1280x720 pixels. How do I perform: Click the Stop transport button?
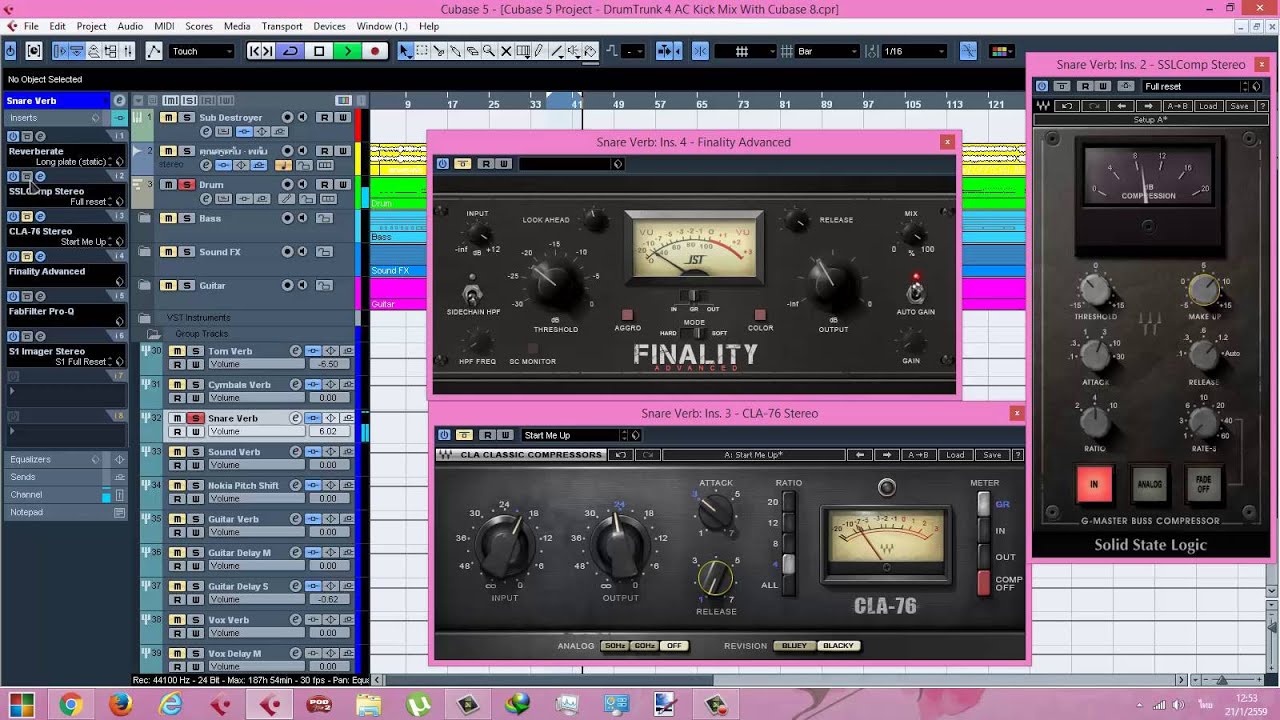pos(319,51)
